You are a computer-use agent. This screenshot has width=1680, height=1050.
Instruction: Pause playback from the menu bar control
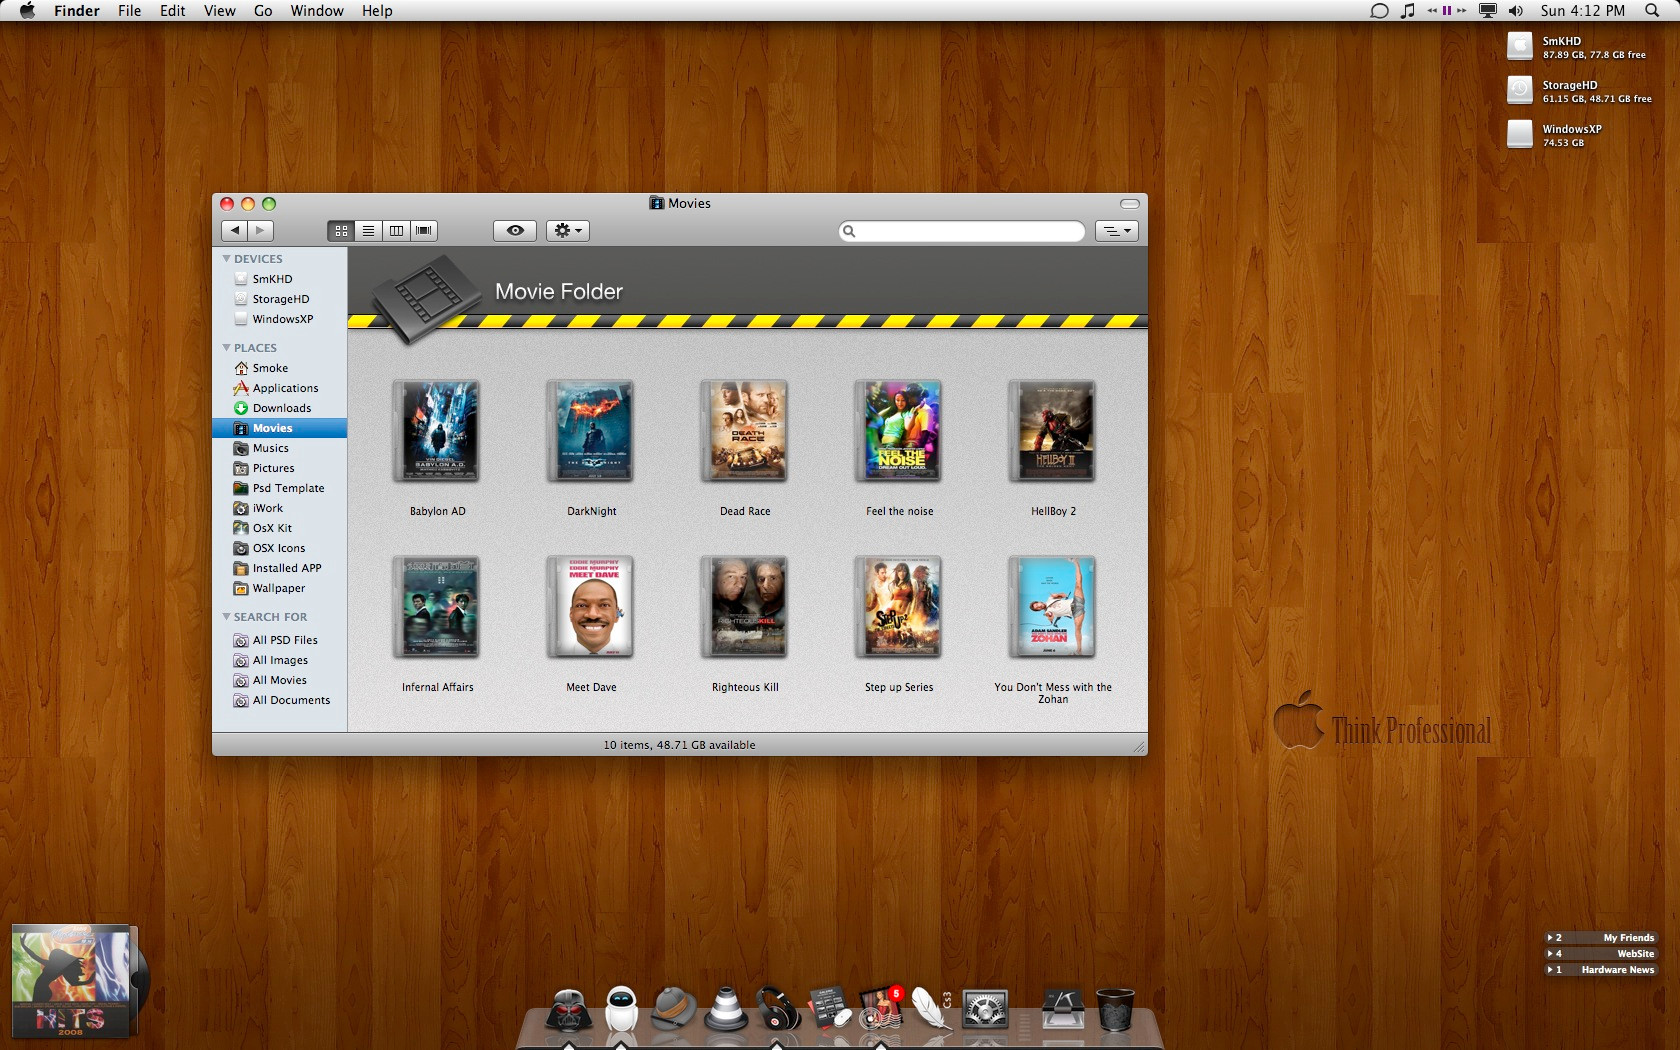pyautogui.click(x=1446, y=11)
